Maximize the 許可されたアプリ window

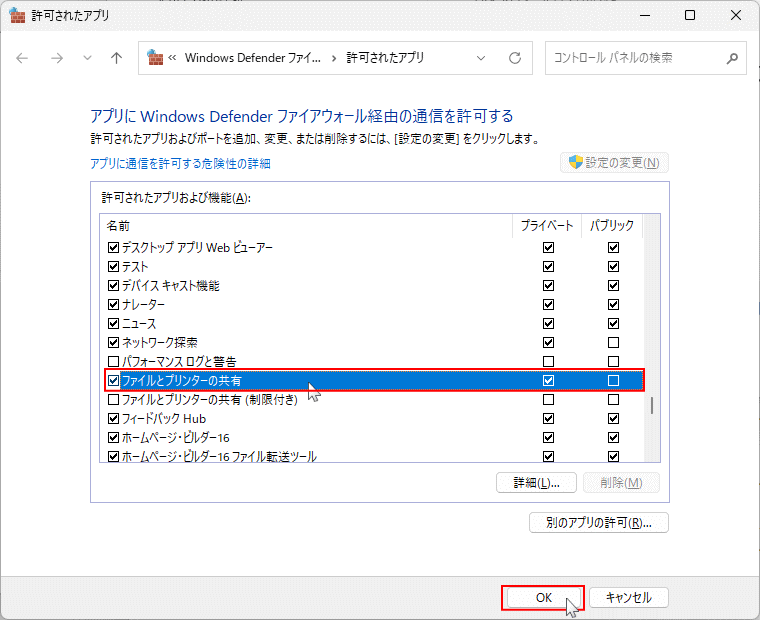tap(690, 16)
